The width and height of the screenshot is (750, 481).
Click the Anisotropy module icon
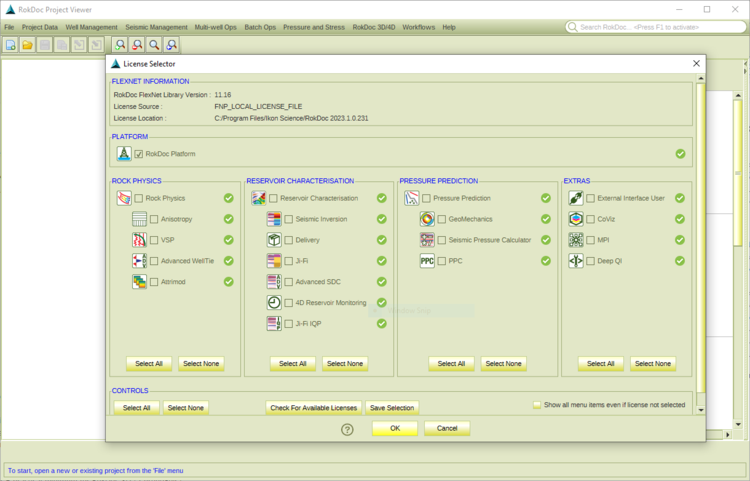click(x=140, y=219)
